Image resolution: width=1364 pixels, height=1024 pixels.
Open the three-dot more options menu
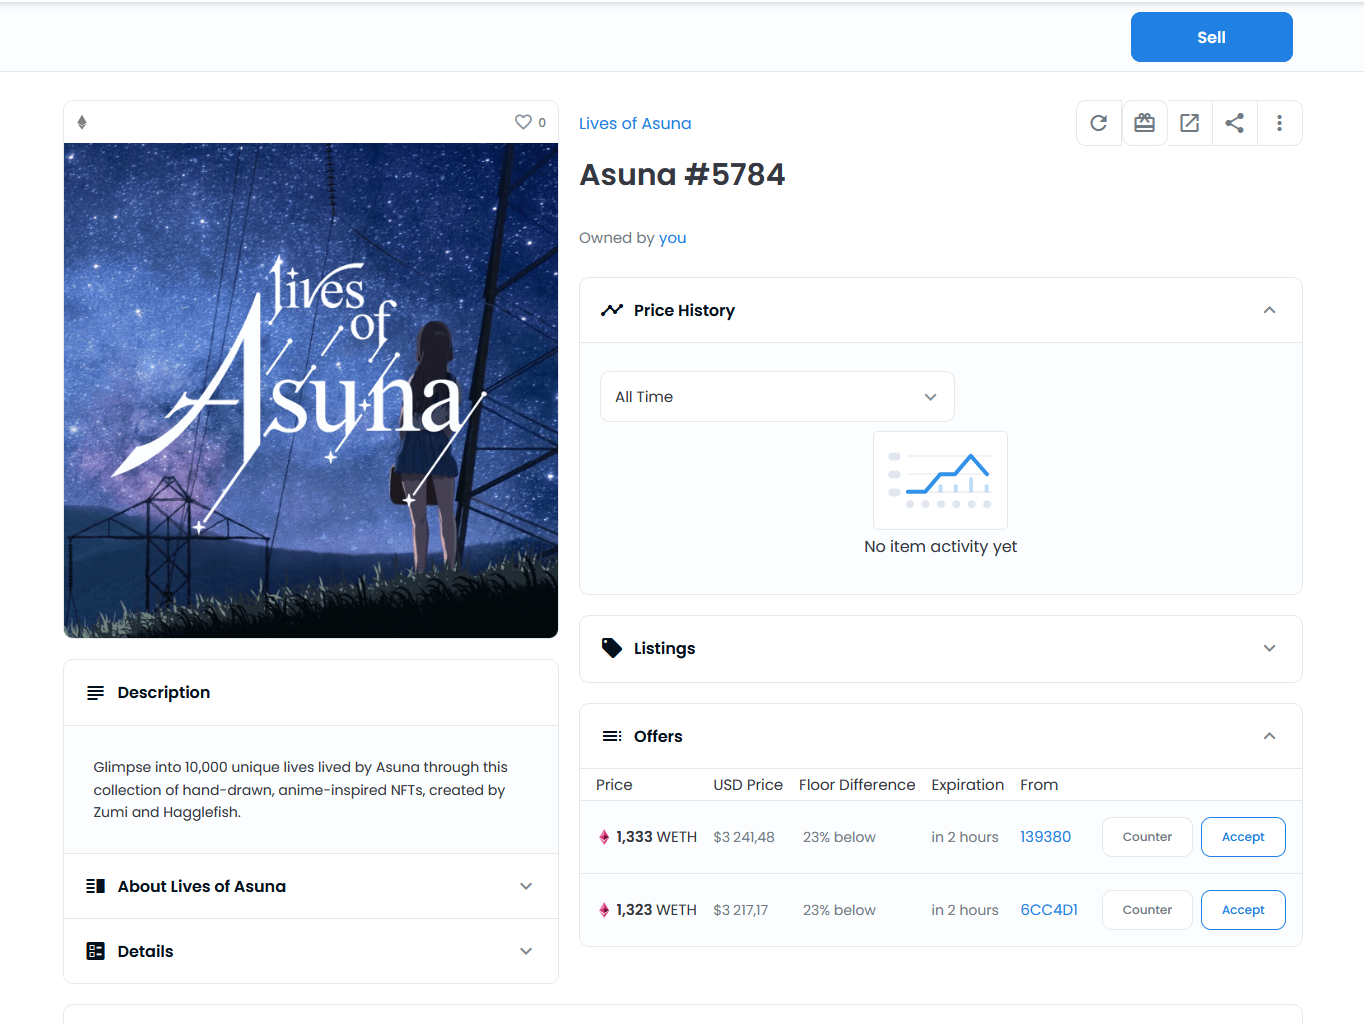(x=1279, y=123)
